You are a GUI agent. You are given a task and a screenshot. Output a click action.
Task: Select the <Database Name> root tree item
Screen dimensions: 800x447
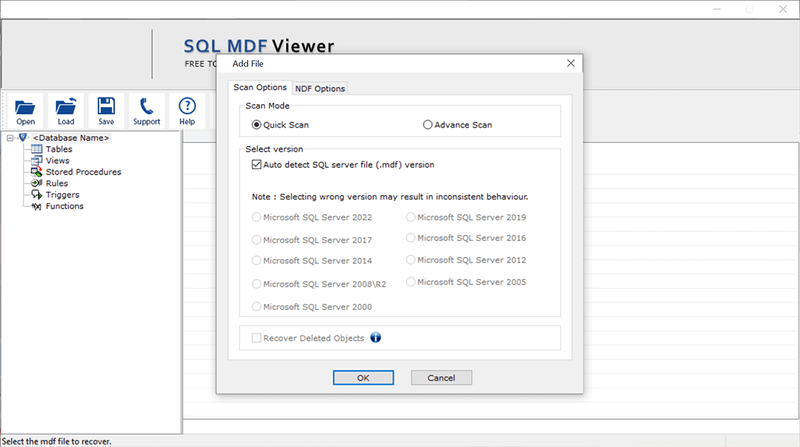click(71, 138)
